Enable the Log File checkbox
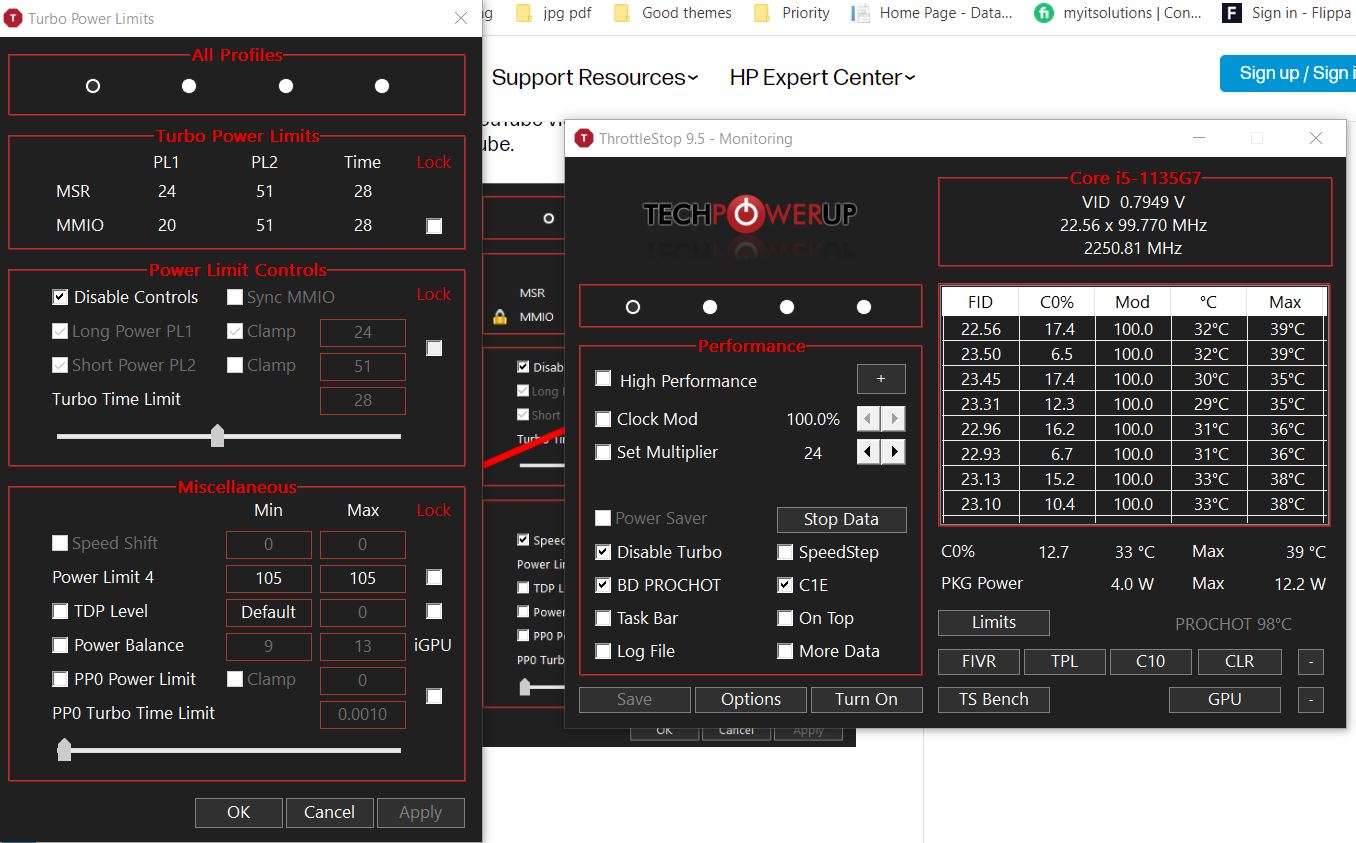The image size is (1356, 843). click(603, 651)
